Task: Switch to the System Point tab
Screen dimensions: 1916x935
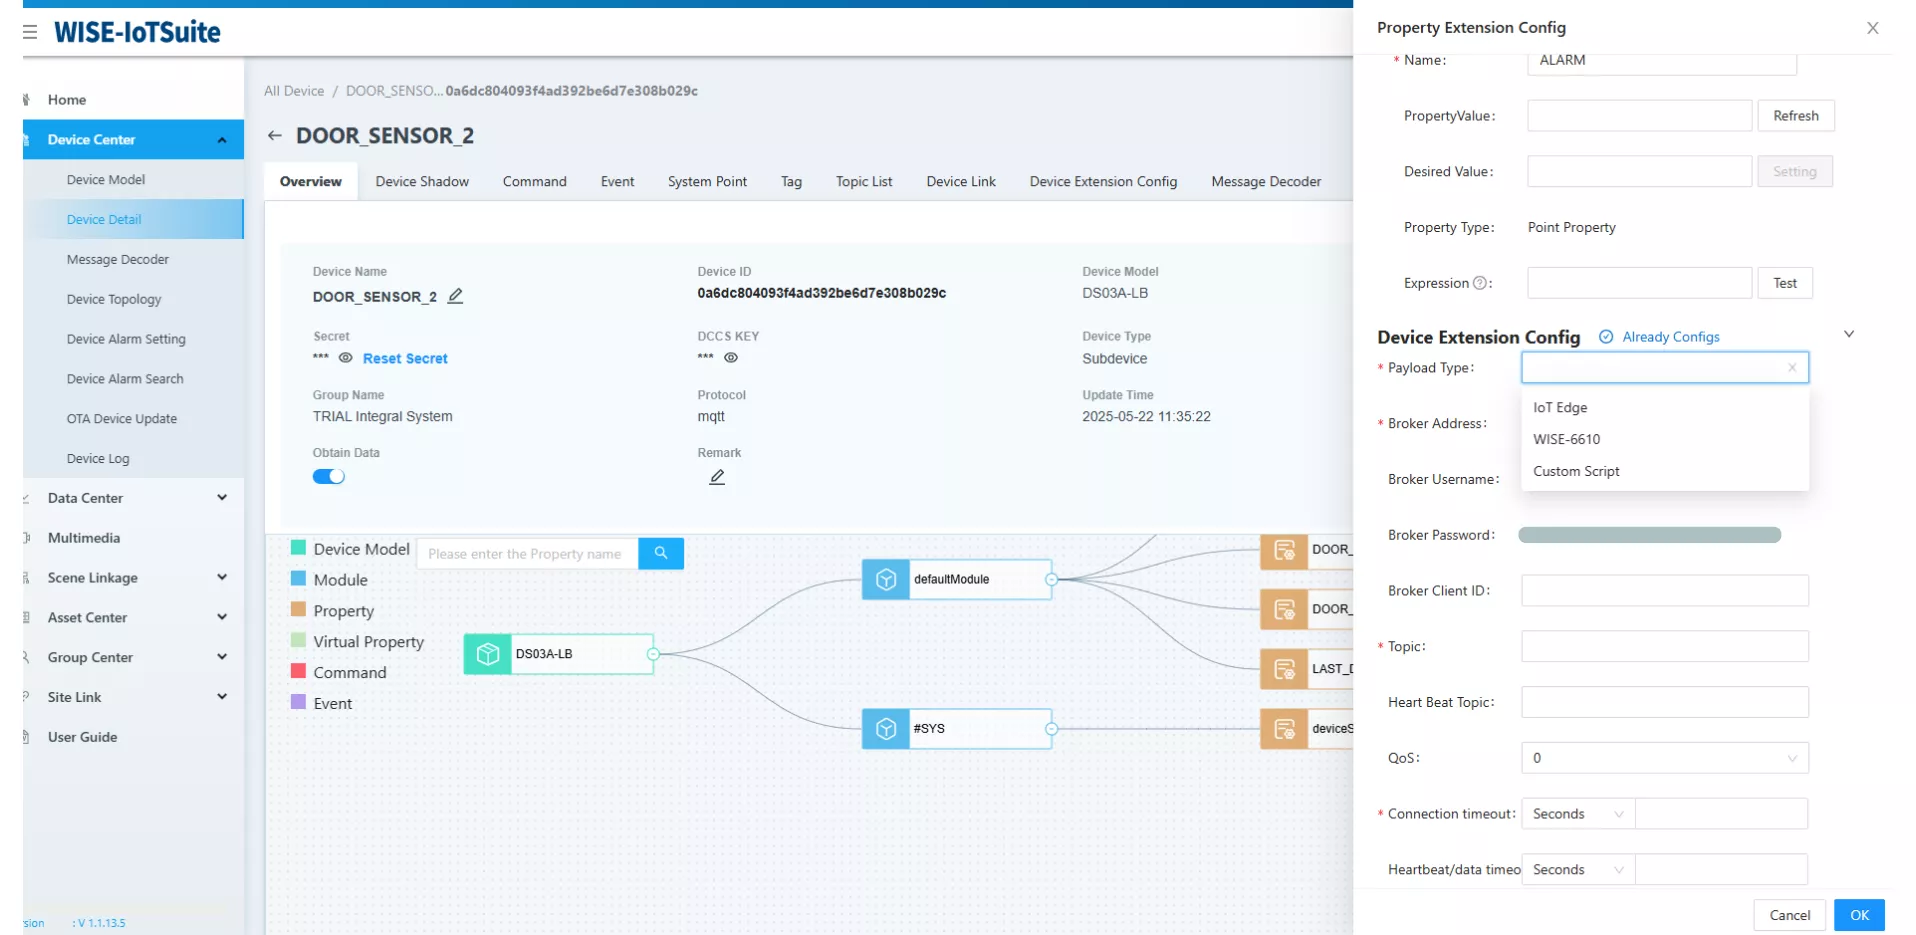Action: 707,181
